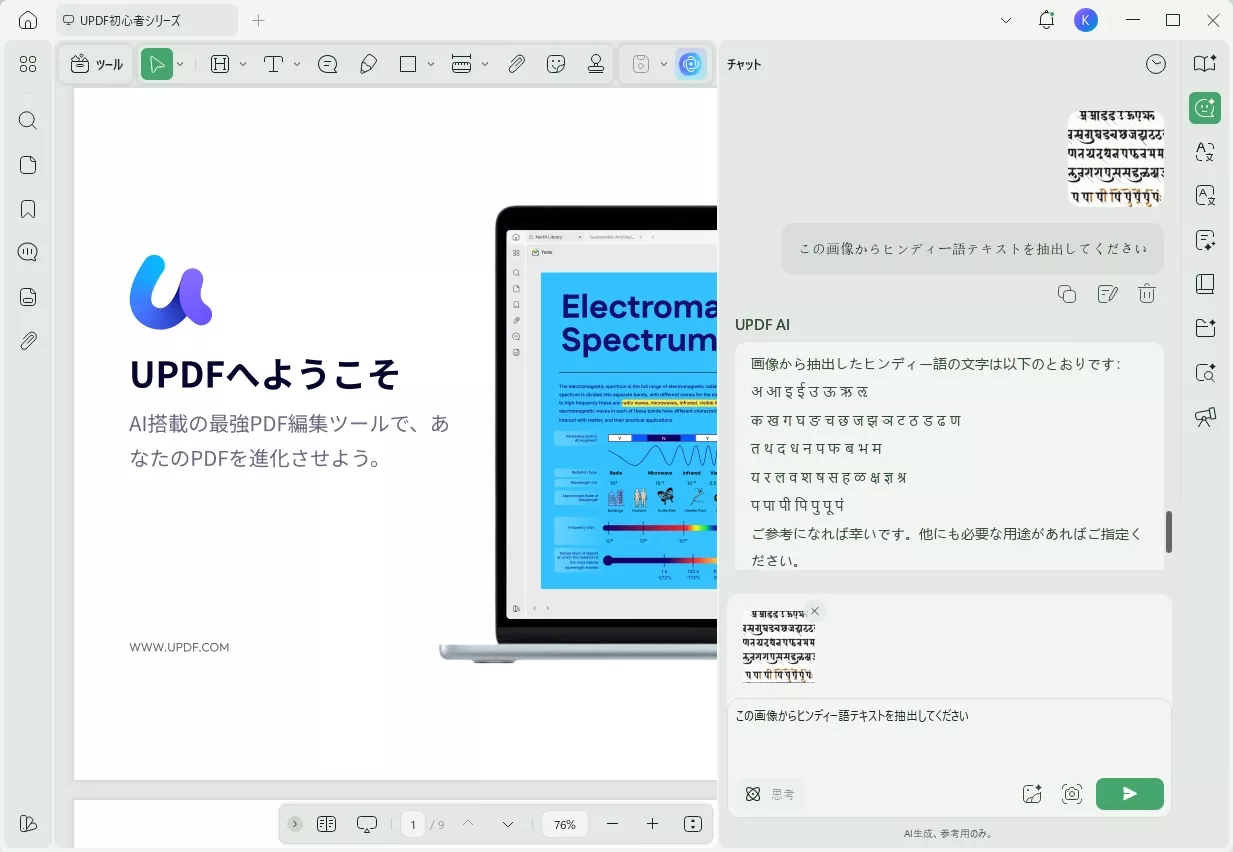
Task: Click the image upload icon in chat input
Action: [1032, 793]
